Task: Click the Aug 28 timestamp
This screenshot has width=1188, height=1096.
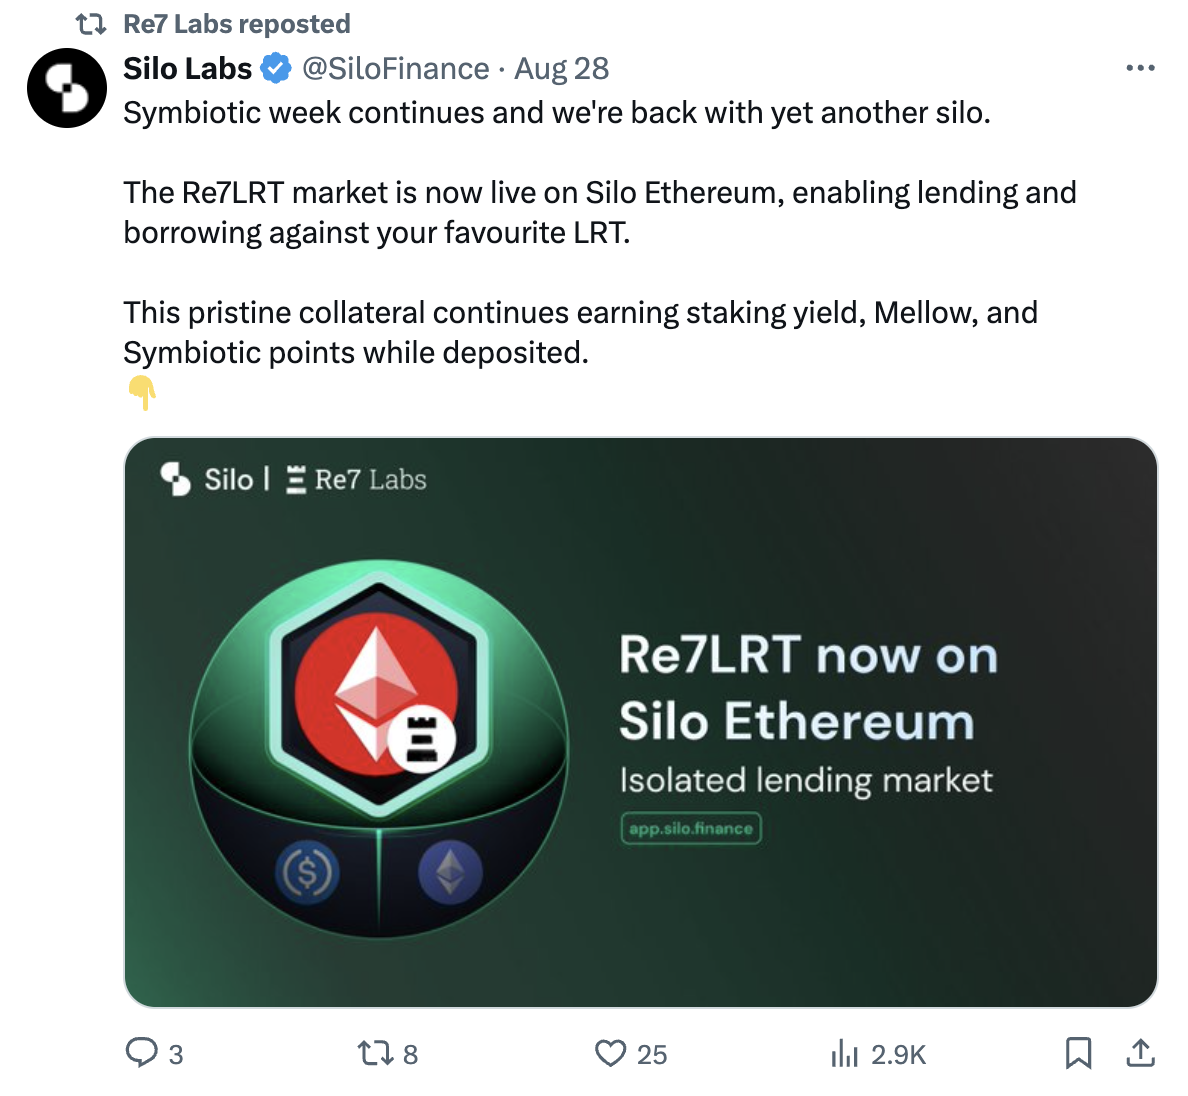Action: pyautogui.click(x=562, y=68)
